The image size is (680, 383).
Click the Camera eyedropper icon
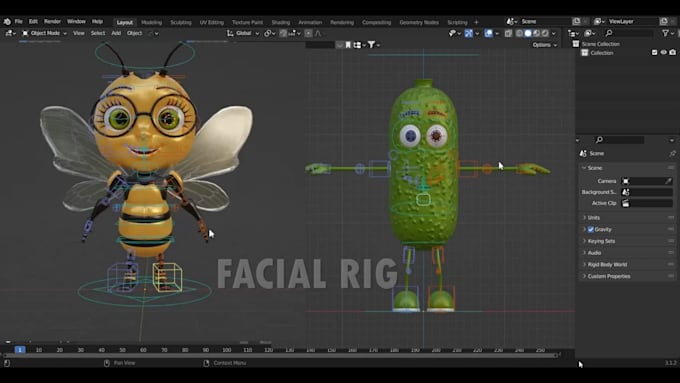coord(669,181)
